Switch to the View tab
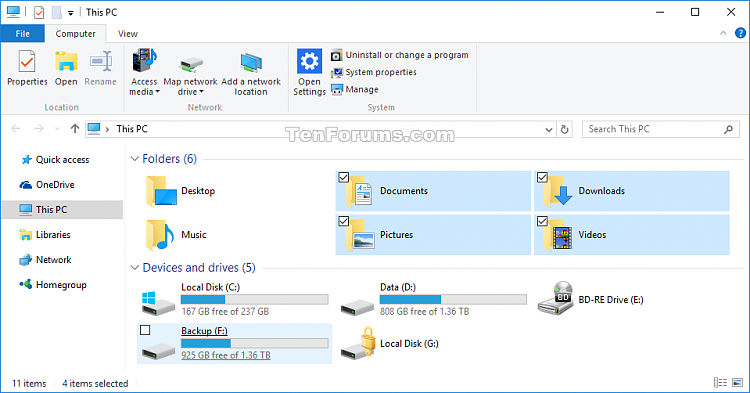Screen dimensions: 750x393 click(128, 33)
